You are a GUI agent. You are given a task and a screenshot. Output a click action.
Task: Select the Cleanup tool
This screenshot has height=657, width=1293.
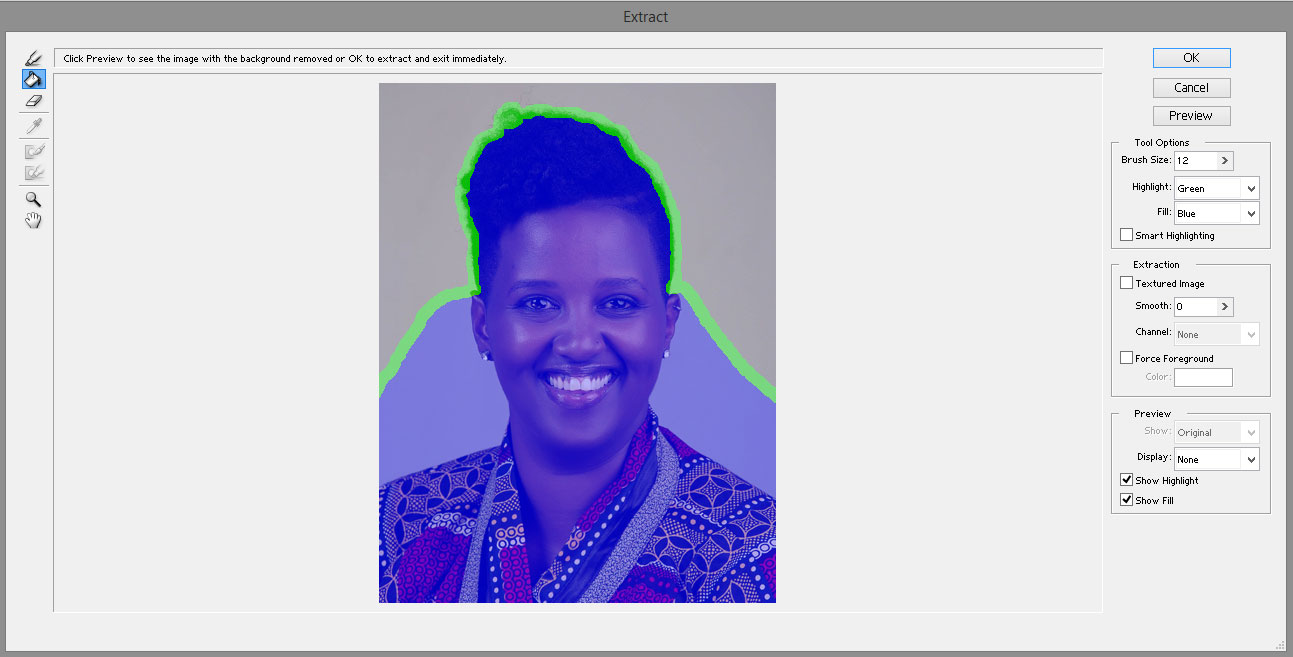(33, 151)
